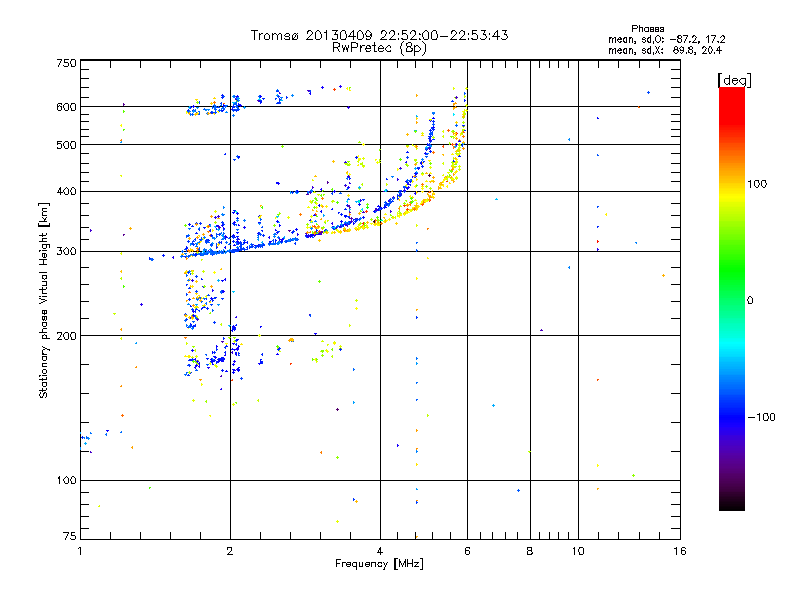The width and height of the screenshot is (800, 600).
Task: Click the y-axis tick label "75"
Action: (70, 536)
